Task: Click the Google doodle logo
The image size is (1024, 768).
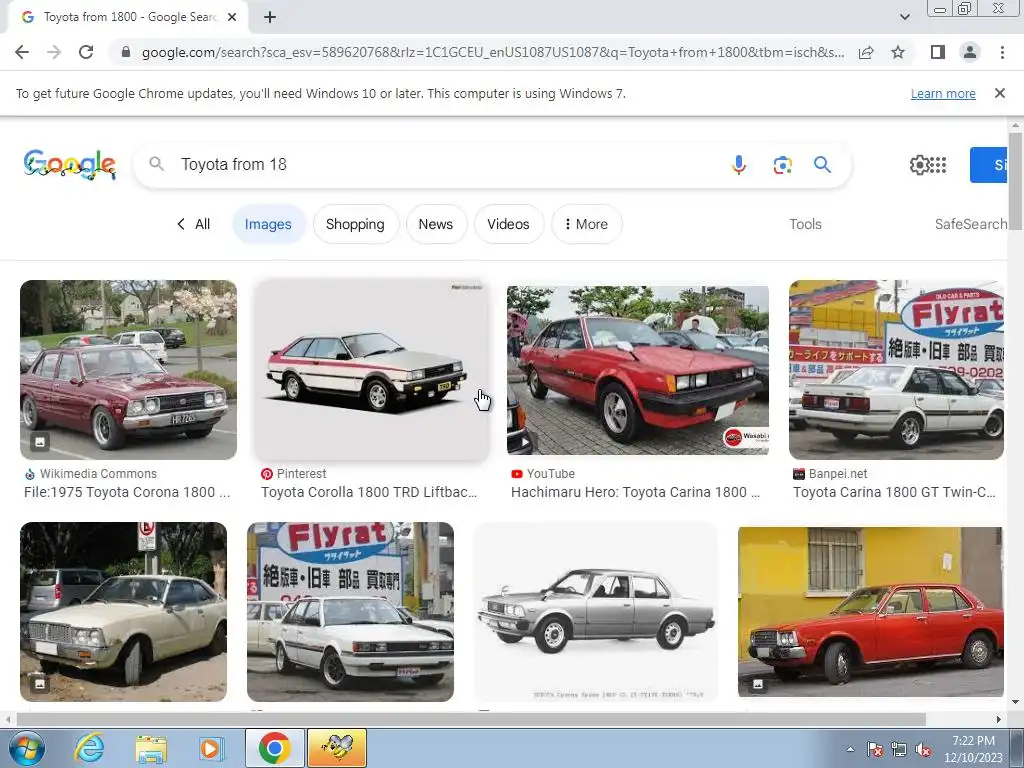Action: click(x=70, y=165)
